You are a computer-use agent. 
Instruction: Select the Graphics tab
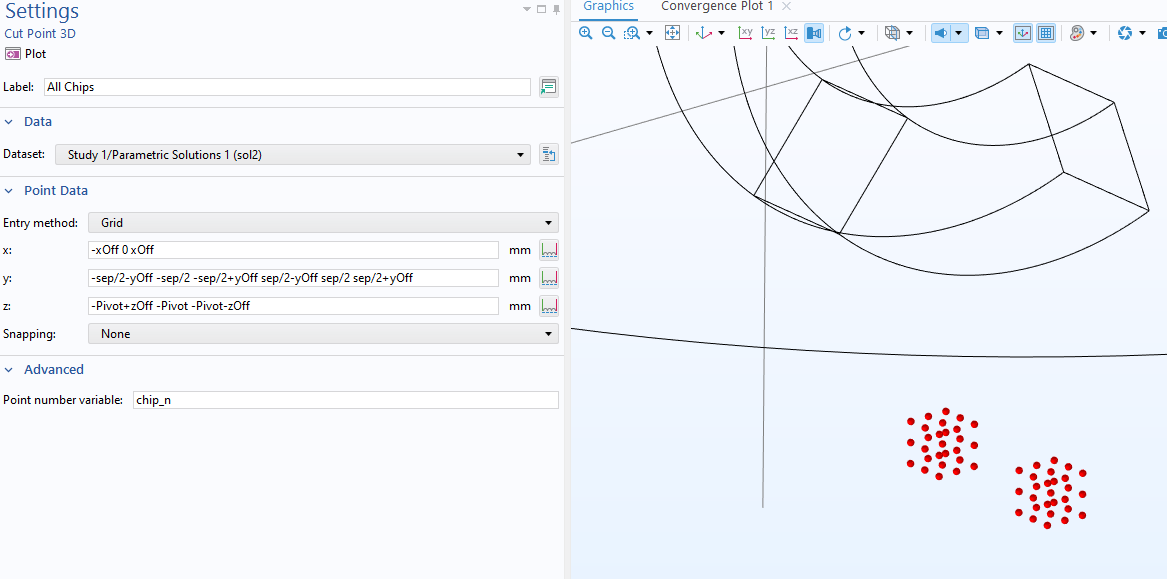tap(608, 7)
